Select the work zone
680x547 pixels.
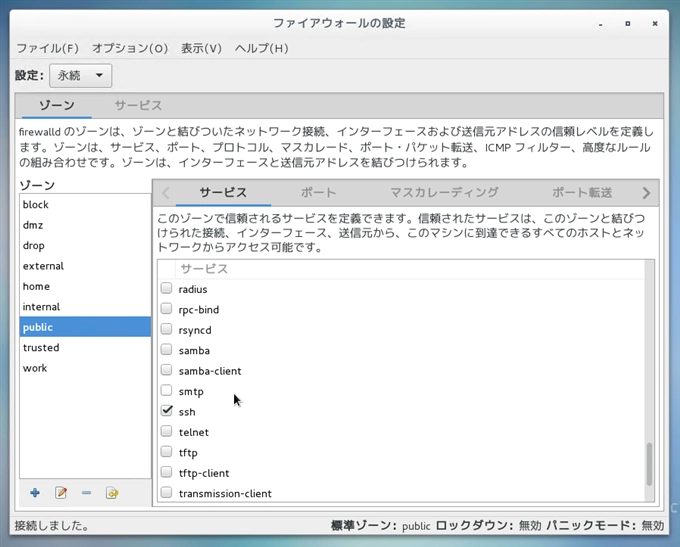click(85, 368)
